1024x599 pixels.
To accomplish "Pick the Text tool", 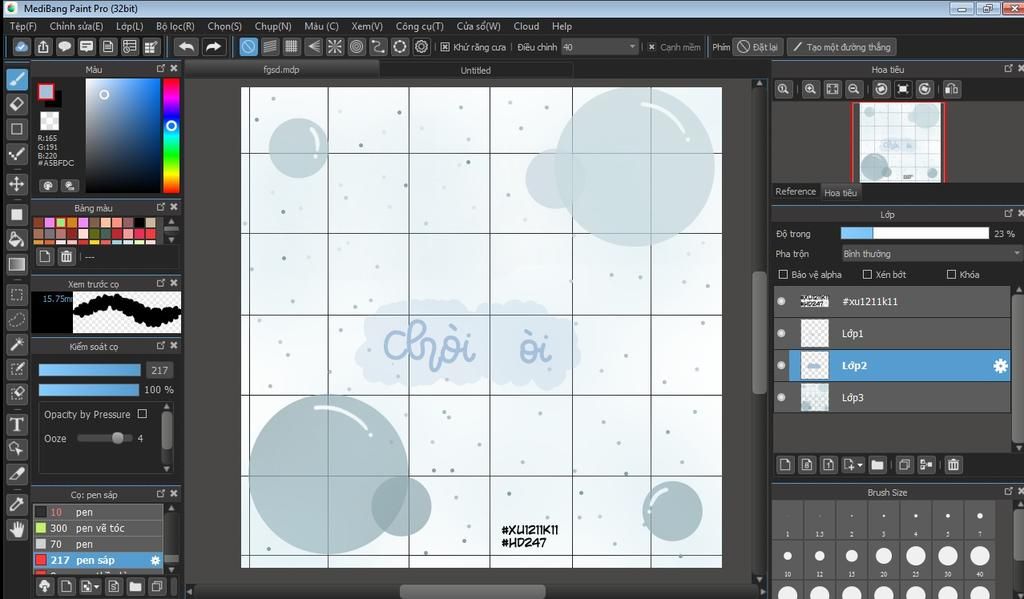I will pyautogui.click(x=16, y=424).
